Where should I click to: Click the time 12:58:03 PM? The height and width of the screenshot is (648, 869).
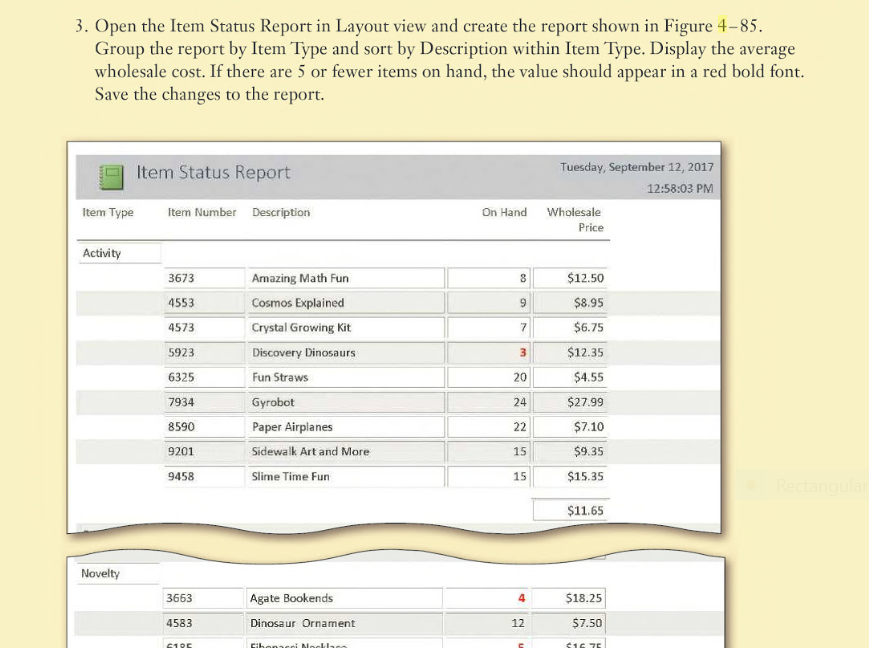680,188
